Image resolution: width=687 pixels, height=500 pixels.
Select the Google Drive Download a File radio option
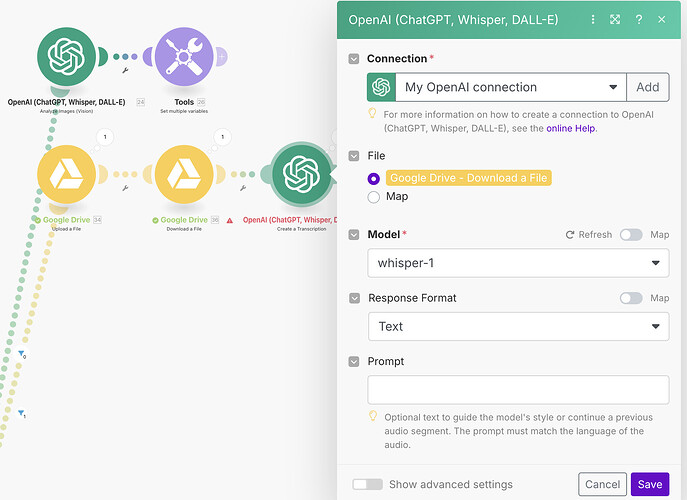(x=374, y=178)
